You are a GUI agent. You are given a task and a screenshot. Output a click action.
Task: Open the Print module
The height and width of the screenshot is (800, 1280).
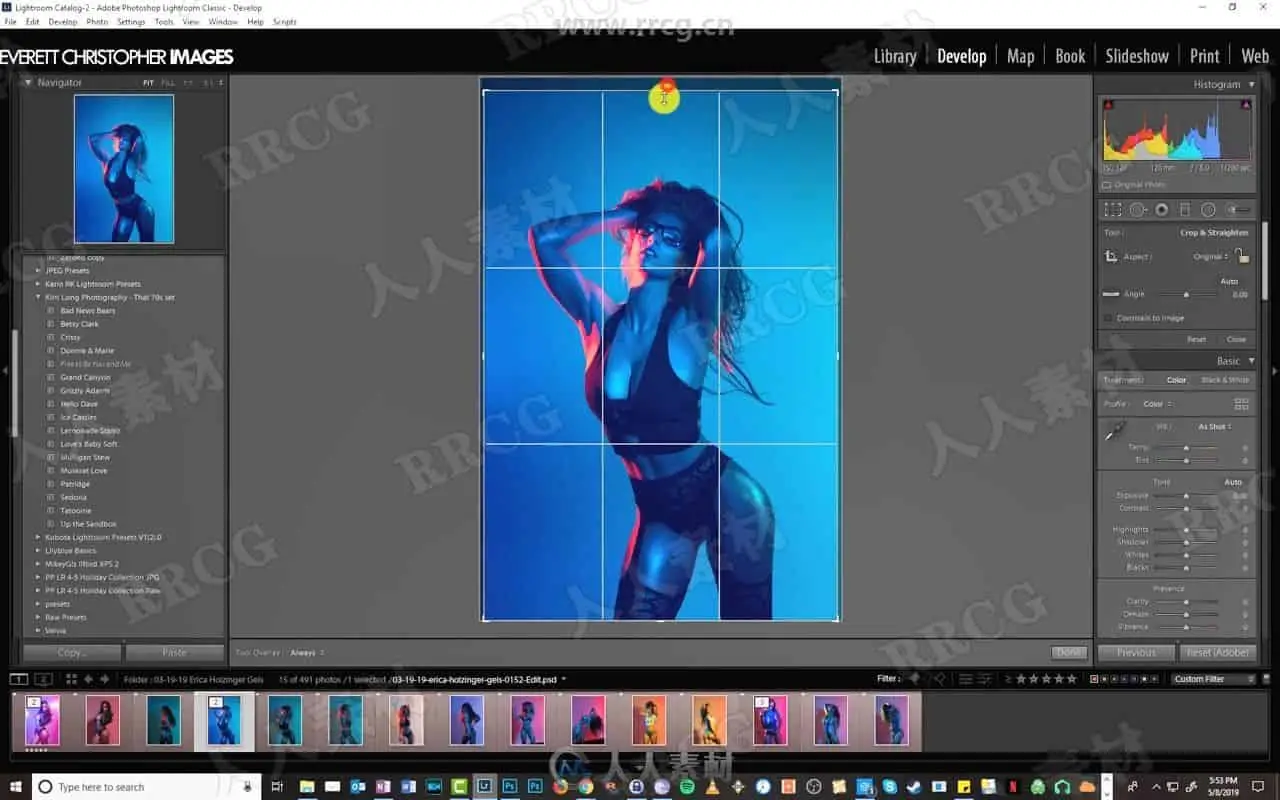click(1204, 56)
